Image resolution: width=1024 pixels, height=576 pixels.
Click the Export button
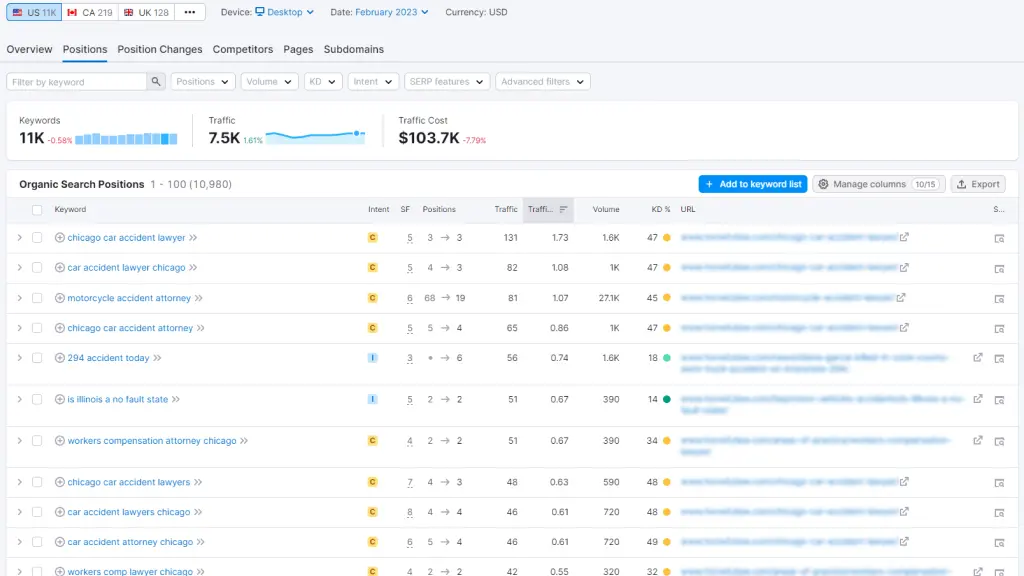coord(978,184)
